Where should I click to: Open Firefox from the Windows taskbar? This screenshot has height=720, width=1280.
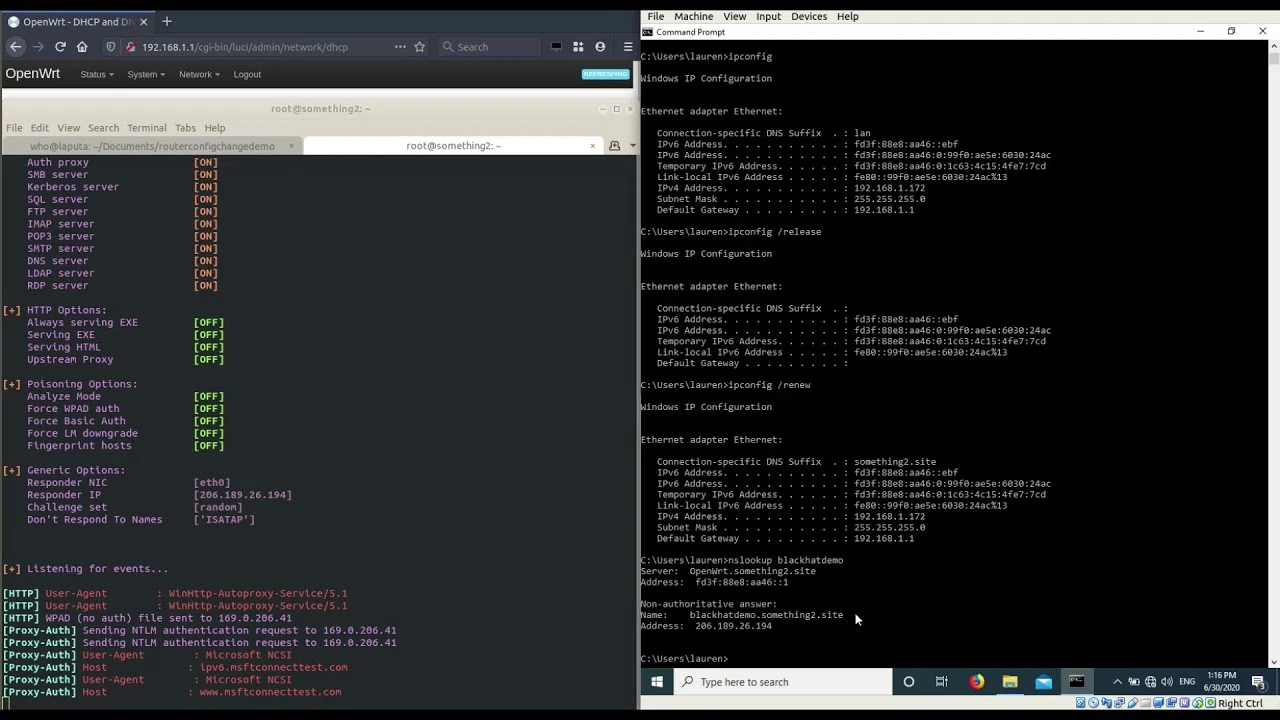976,682
